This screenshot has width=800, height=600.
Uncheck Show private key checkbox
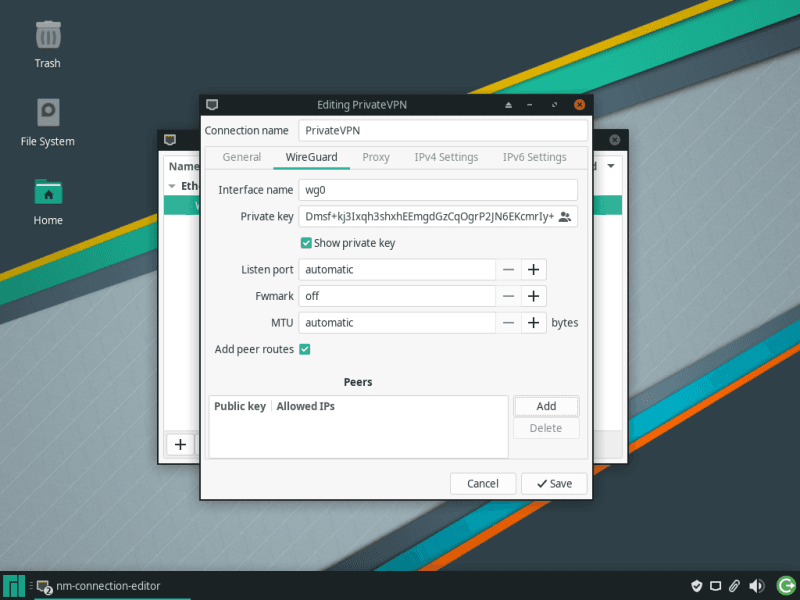click(x=306, y=243)
